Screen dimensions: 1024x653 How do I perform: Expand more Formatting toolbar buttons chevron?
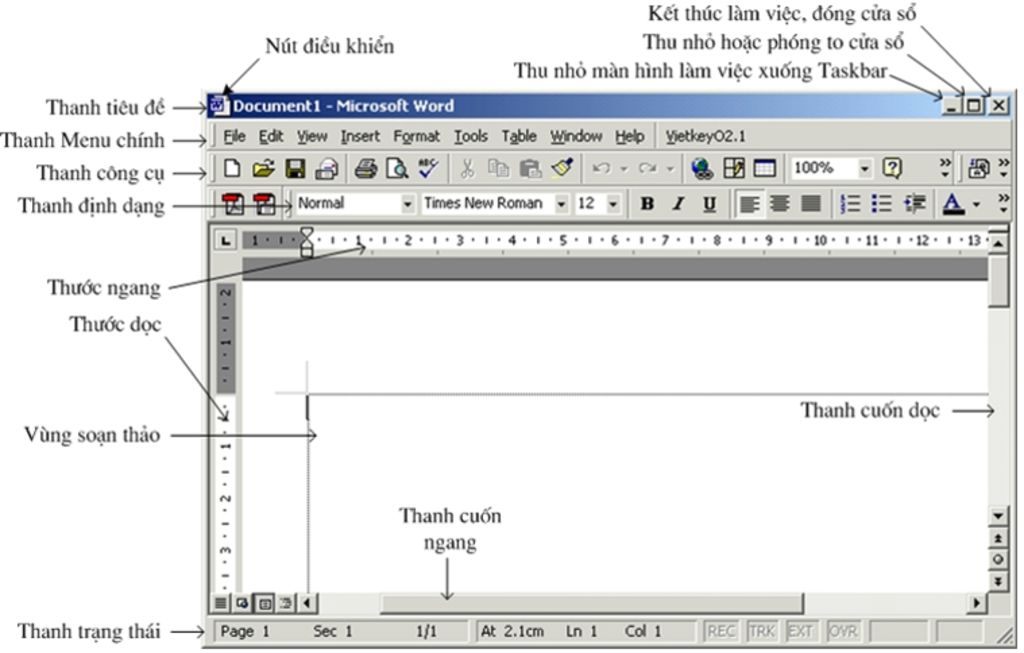click(x=1004, y=203)
